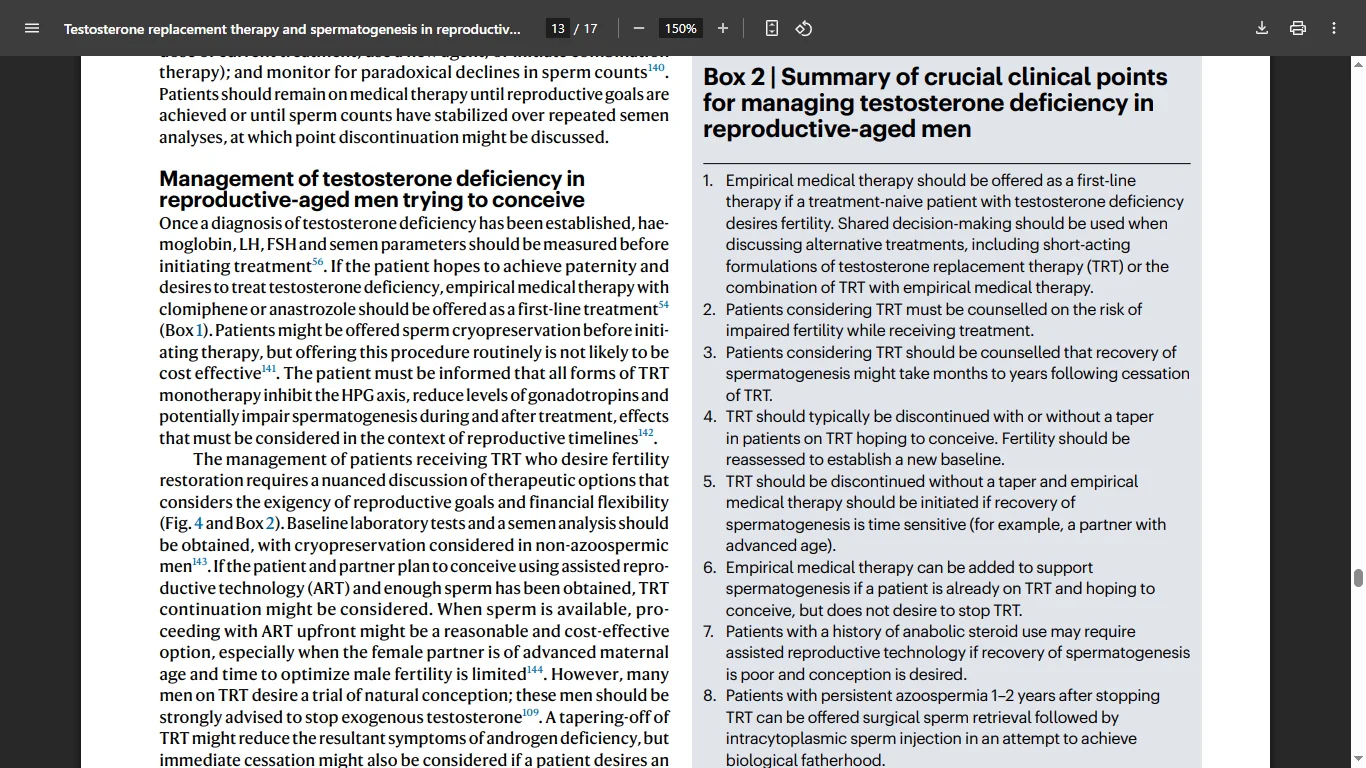Screen dimensions: 1366x768
Task: Click text 'strongly advised to stop exogenous testosterone'
Action: click(x=340, y=717)
